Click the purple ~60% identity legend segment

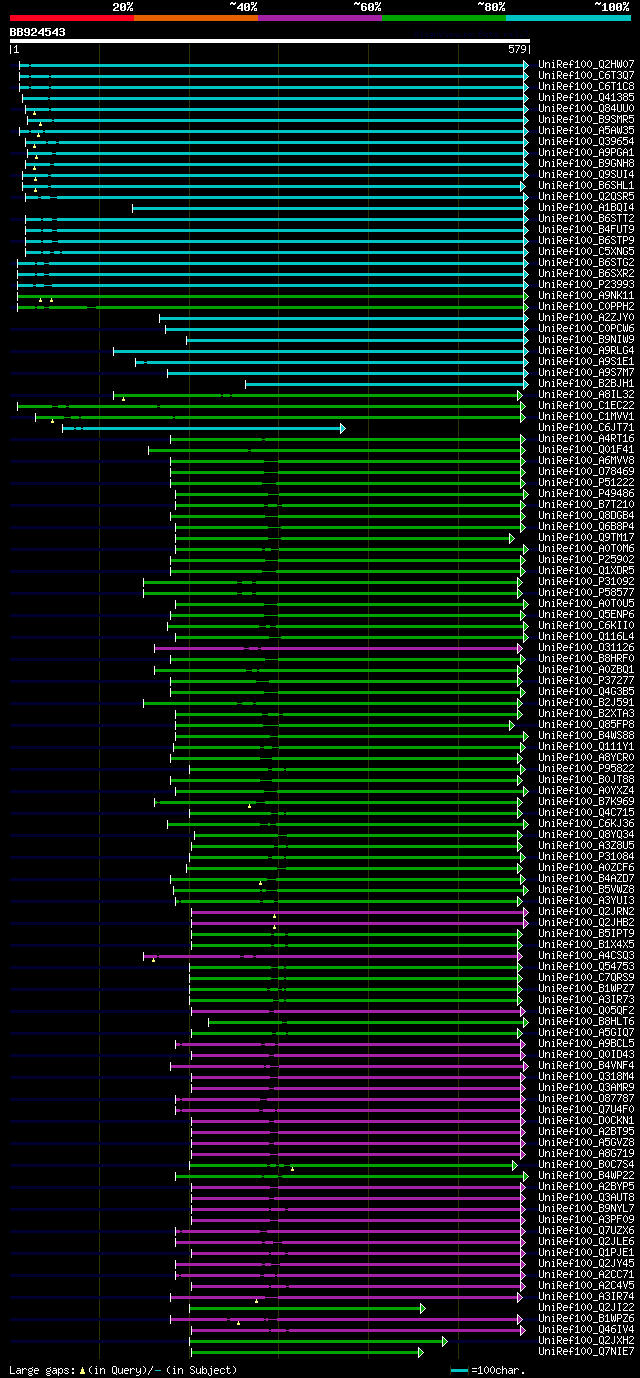point(320,18)
